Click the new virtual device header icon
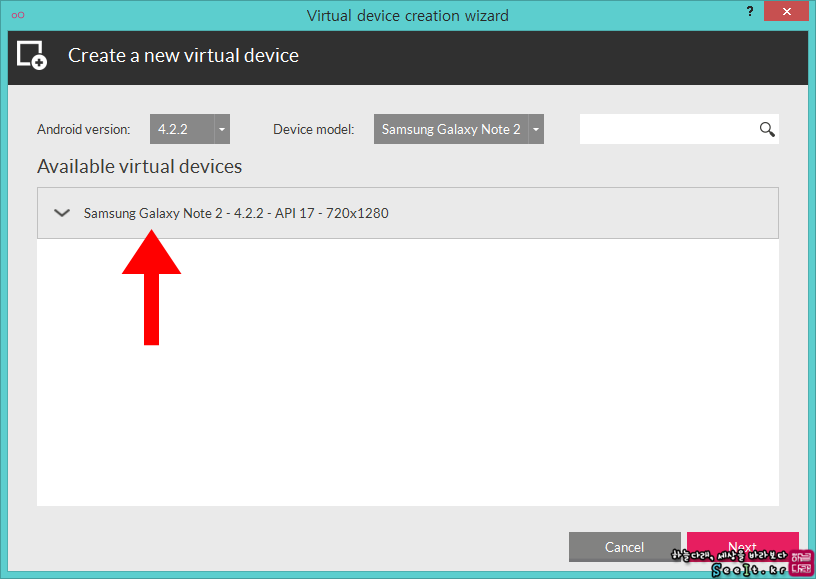Viewport: 816px width, 579px height. click(32, 55)
